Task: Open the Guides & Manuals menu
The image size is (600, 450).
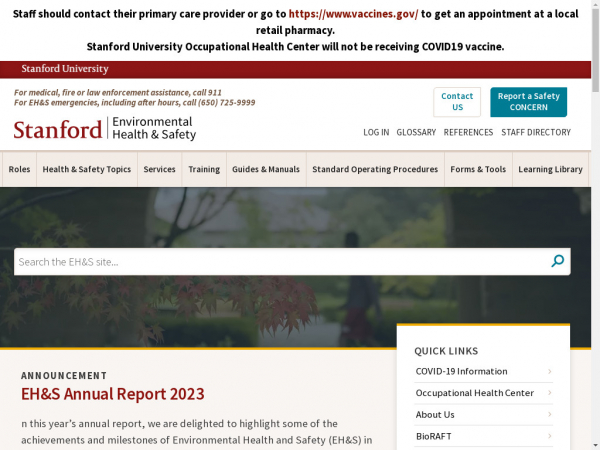Action: pyautogui.click(x=266, y=169)
